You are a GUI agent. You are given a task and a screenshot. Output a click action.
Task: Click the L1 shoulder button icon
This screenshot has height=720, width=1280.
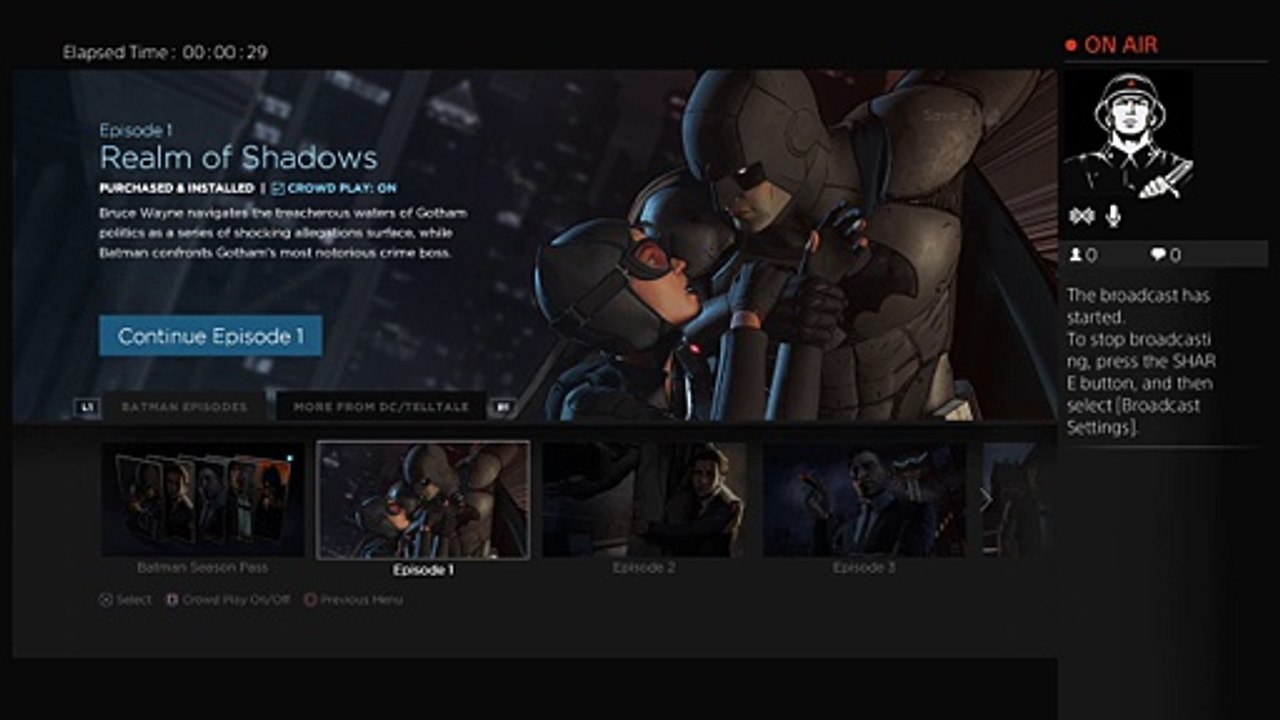click(87, 407)
